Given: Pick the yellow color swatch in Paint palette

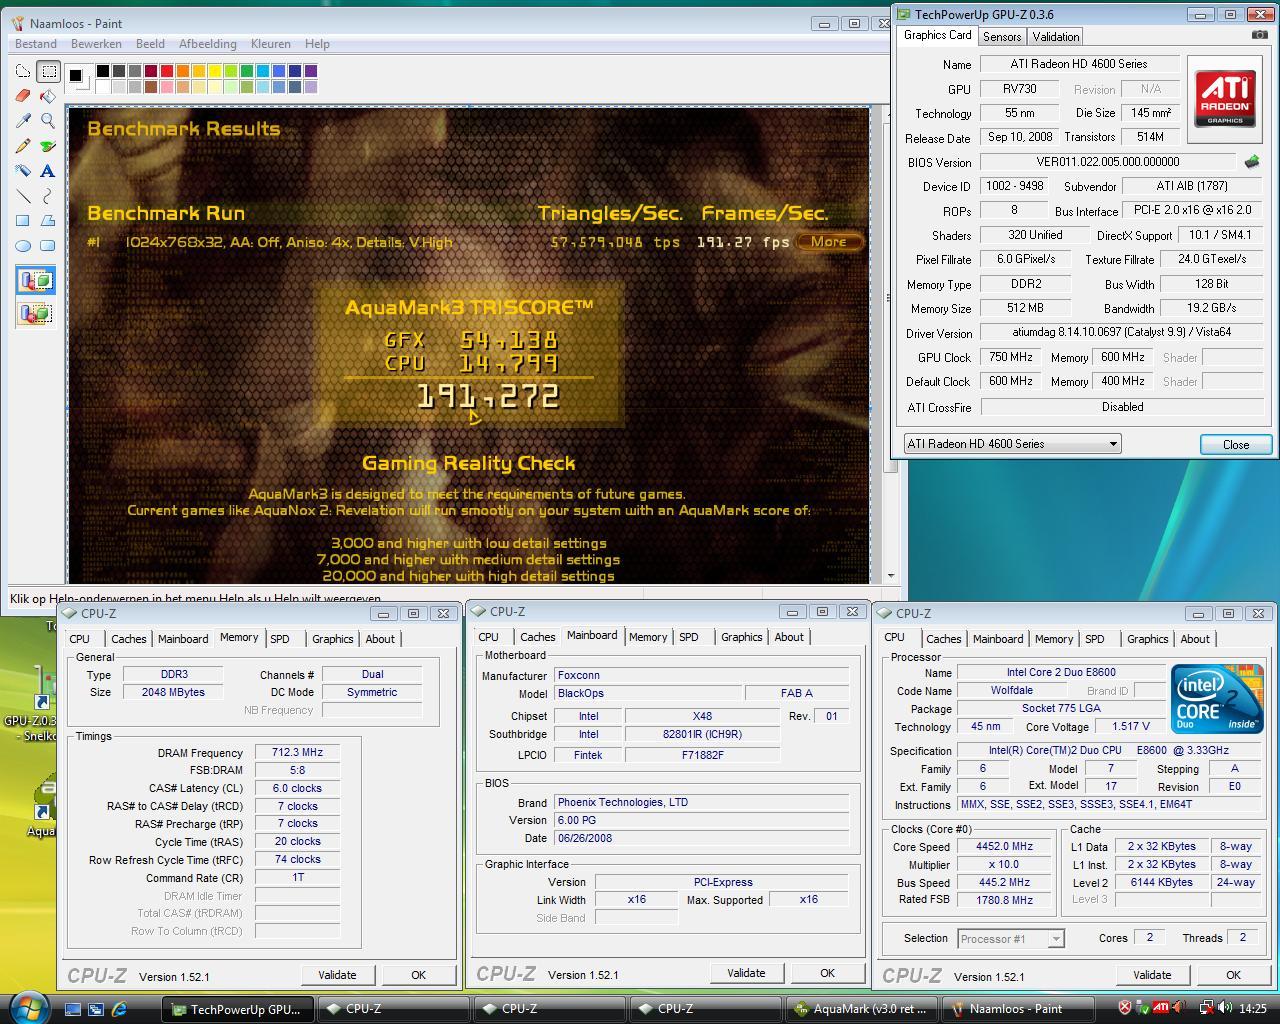Looking at the screenshot, I should coord(215,71).
